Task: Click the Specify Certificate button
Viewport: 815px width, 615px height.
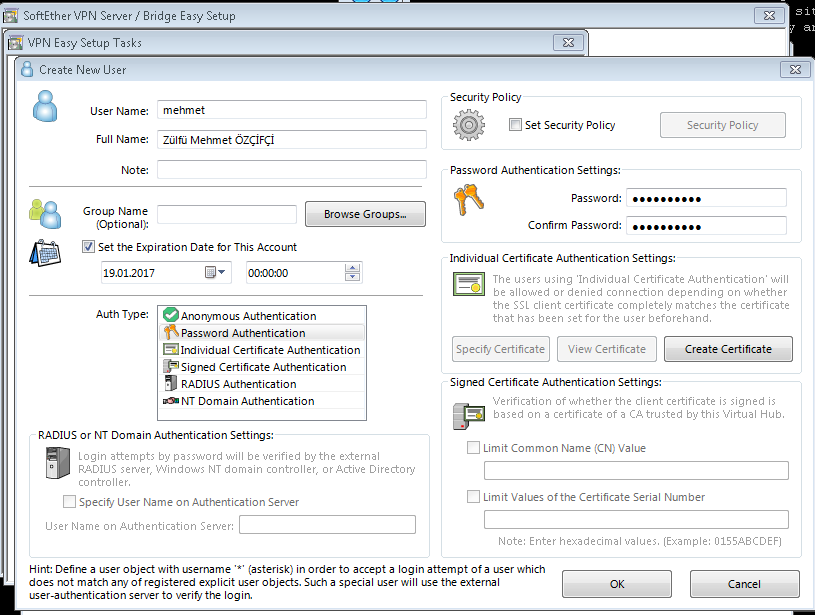Action: point(500,349)
